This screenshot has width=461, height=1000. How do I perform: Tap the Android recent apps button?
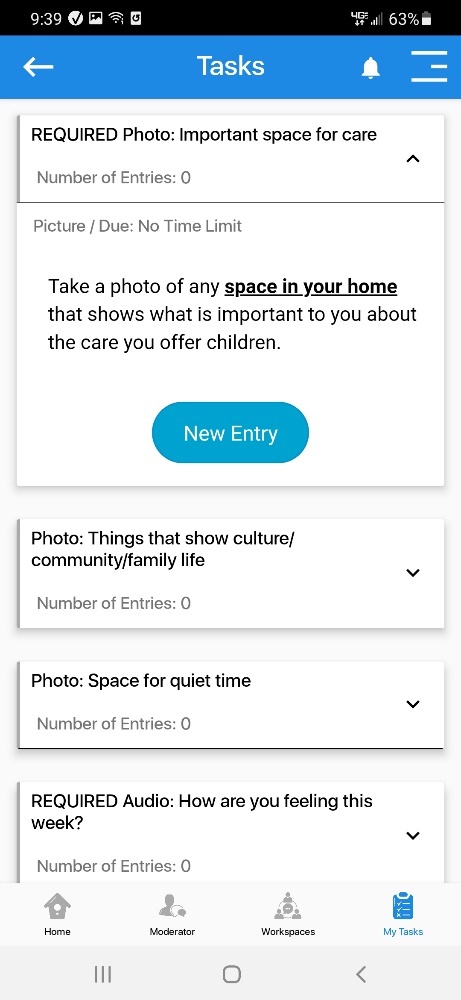pos(103,974)
